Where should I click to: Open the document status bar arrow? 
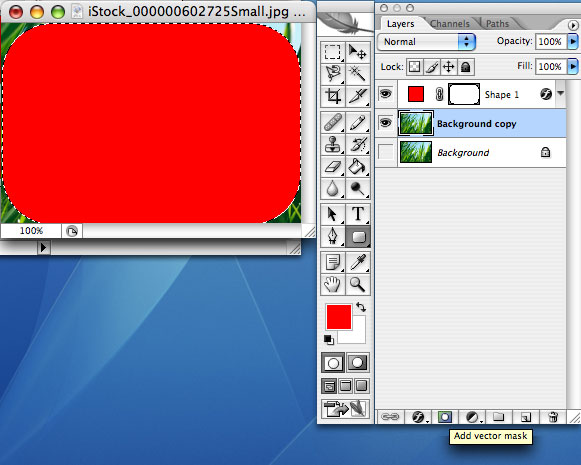tap(43, 247)
